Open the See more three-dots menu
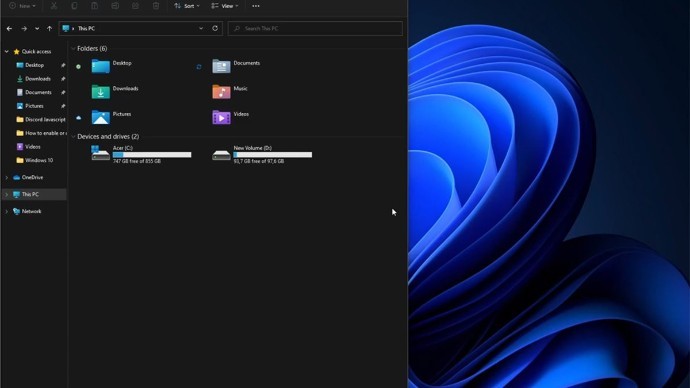Screen dimensions: 690x388 (x=256, y=6)
